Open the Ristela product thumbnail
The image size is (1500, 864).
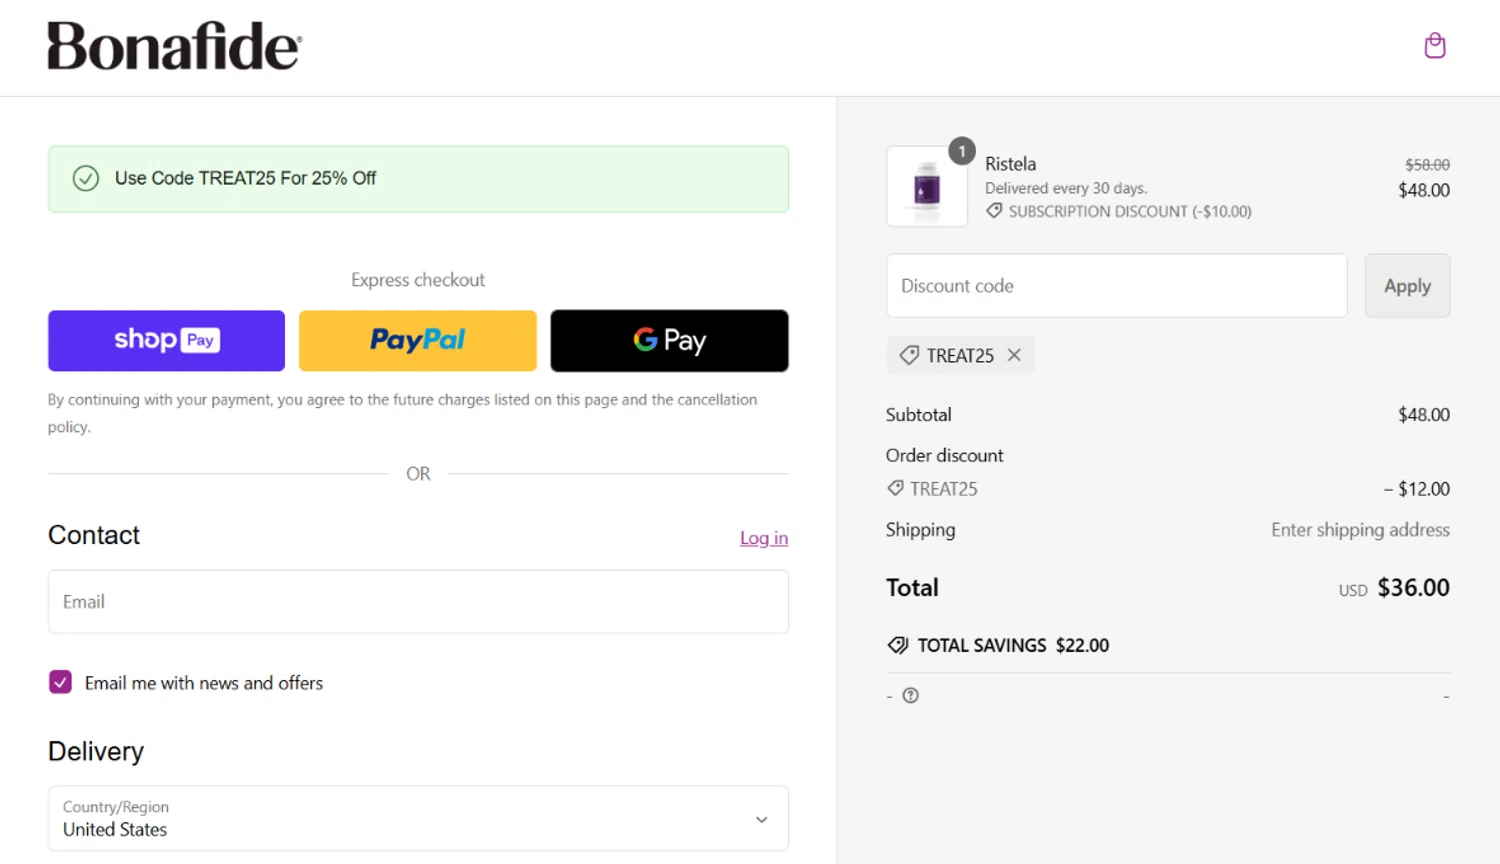[926, 187]
